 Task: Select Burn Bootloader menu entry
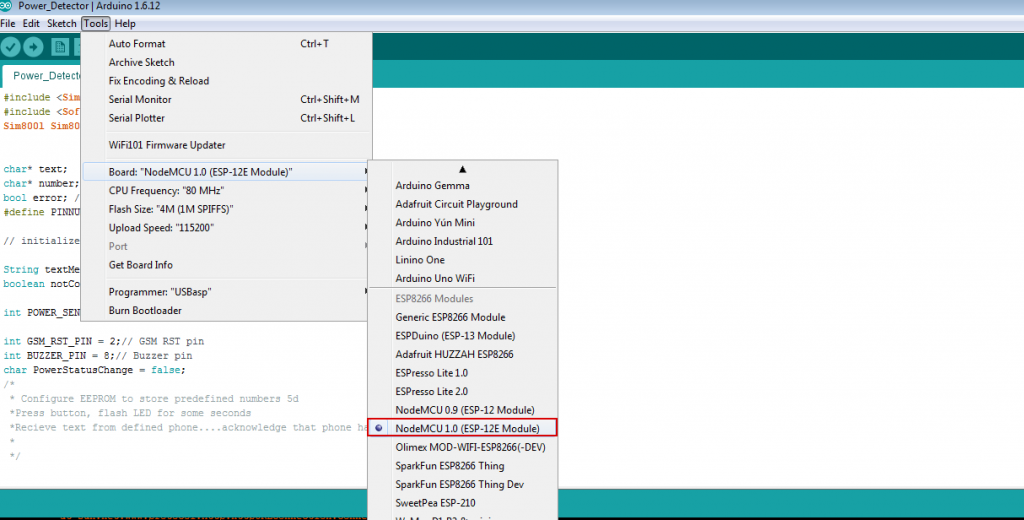click(145, 310)
